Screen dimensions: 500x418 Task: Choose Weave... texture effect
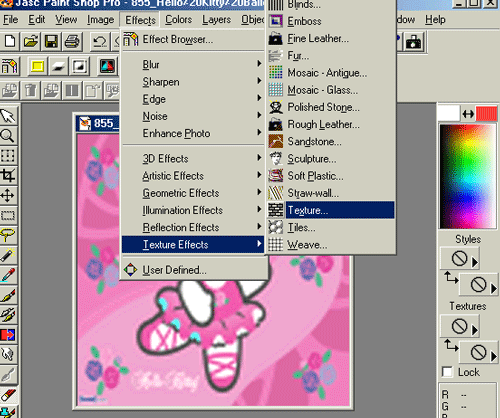[331, 245]
